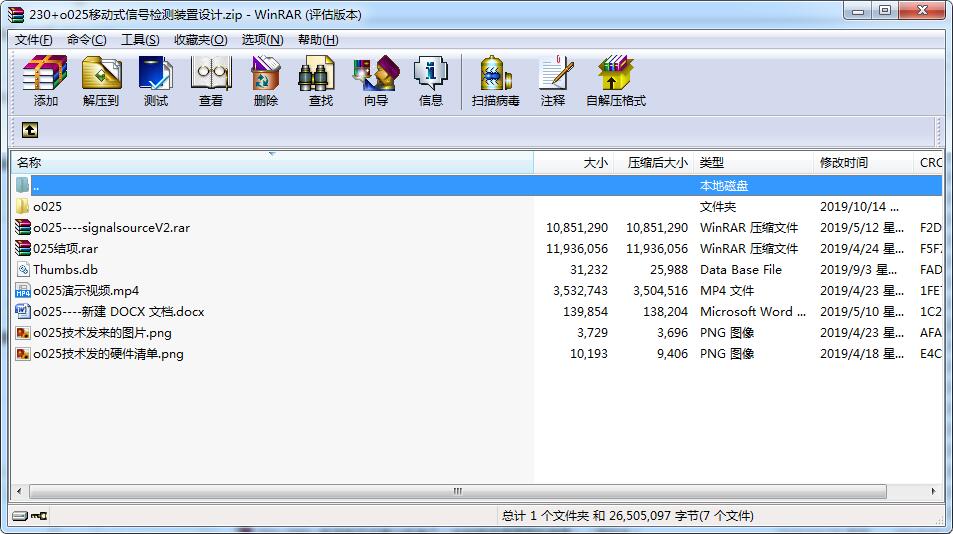Viewport: 953px width, 534px height.
Task: Select the o025 folder icon
Action: 22,207
